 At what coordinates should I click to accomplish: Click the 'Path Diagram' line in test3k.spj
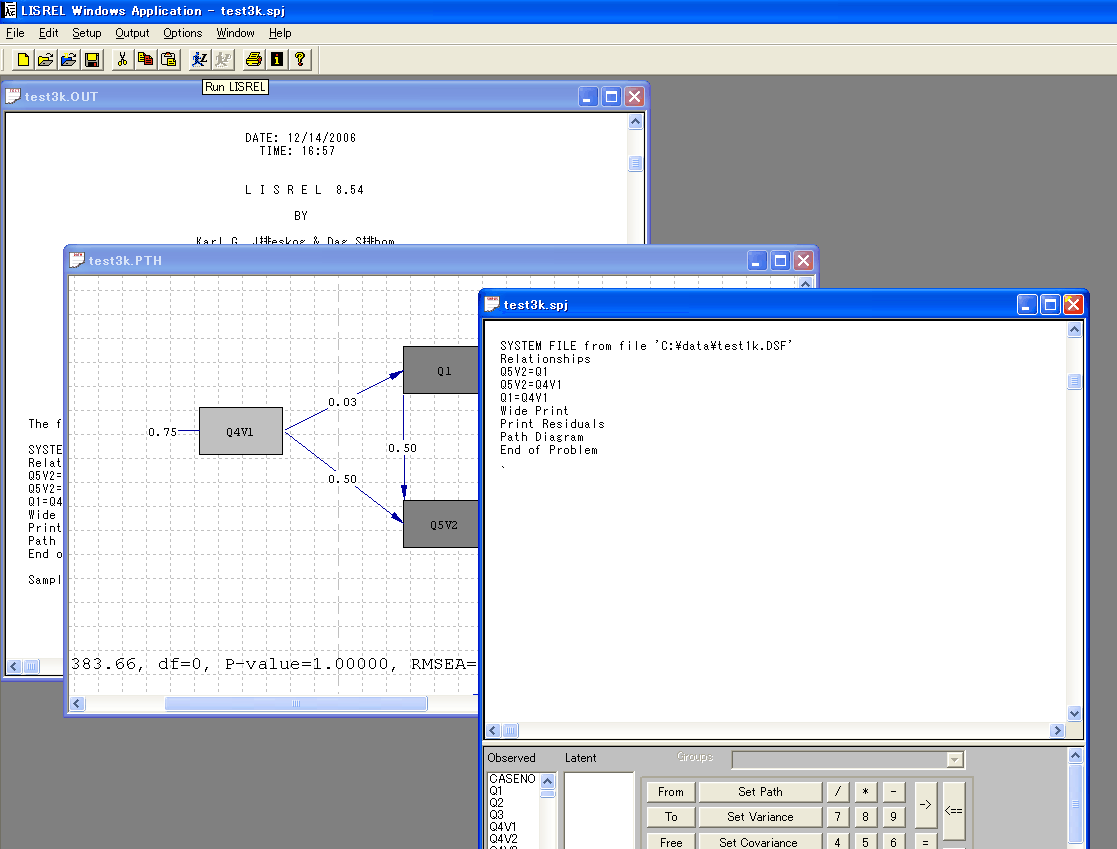tap(542, 437)
